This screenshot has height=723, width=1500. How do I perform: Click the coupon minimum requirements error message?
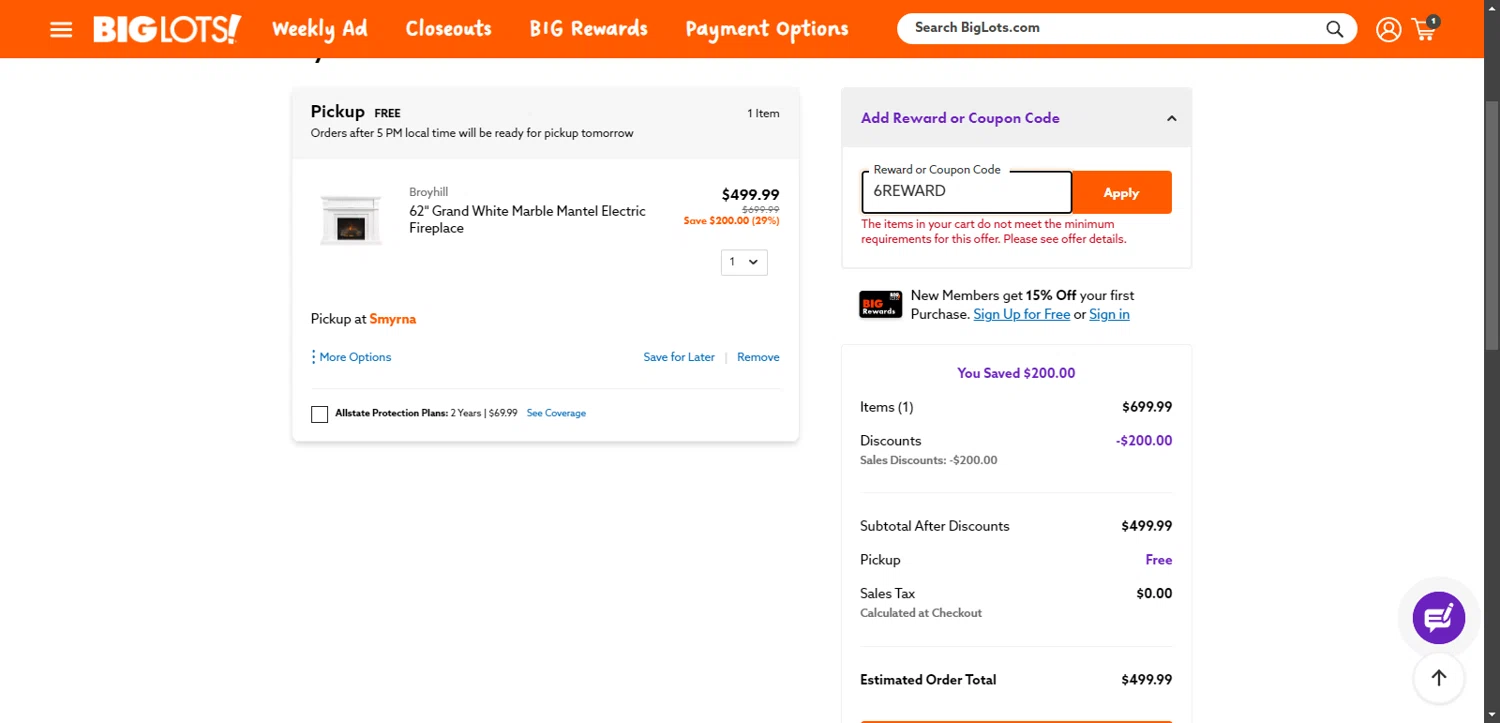tap(994, 232)
